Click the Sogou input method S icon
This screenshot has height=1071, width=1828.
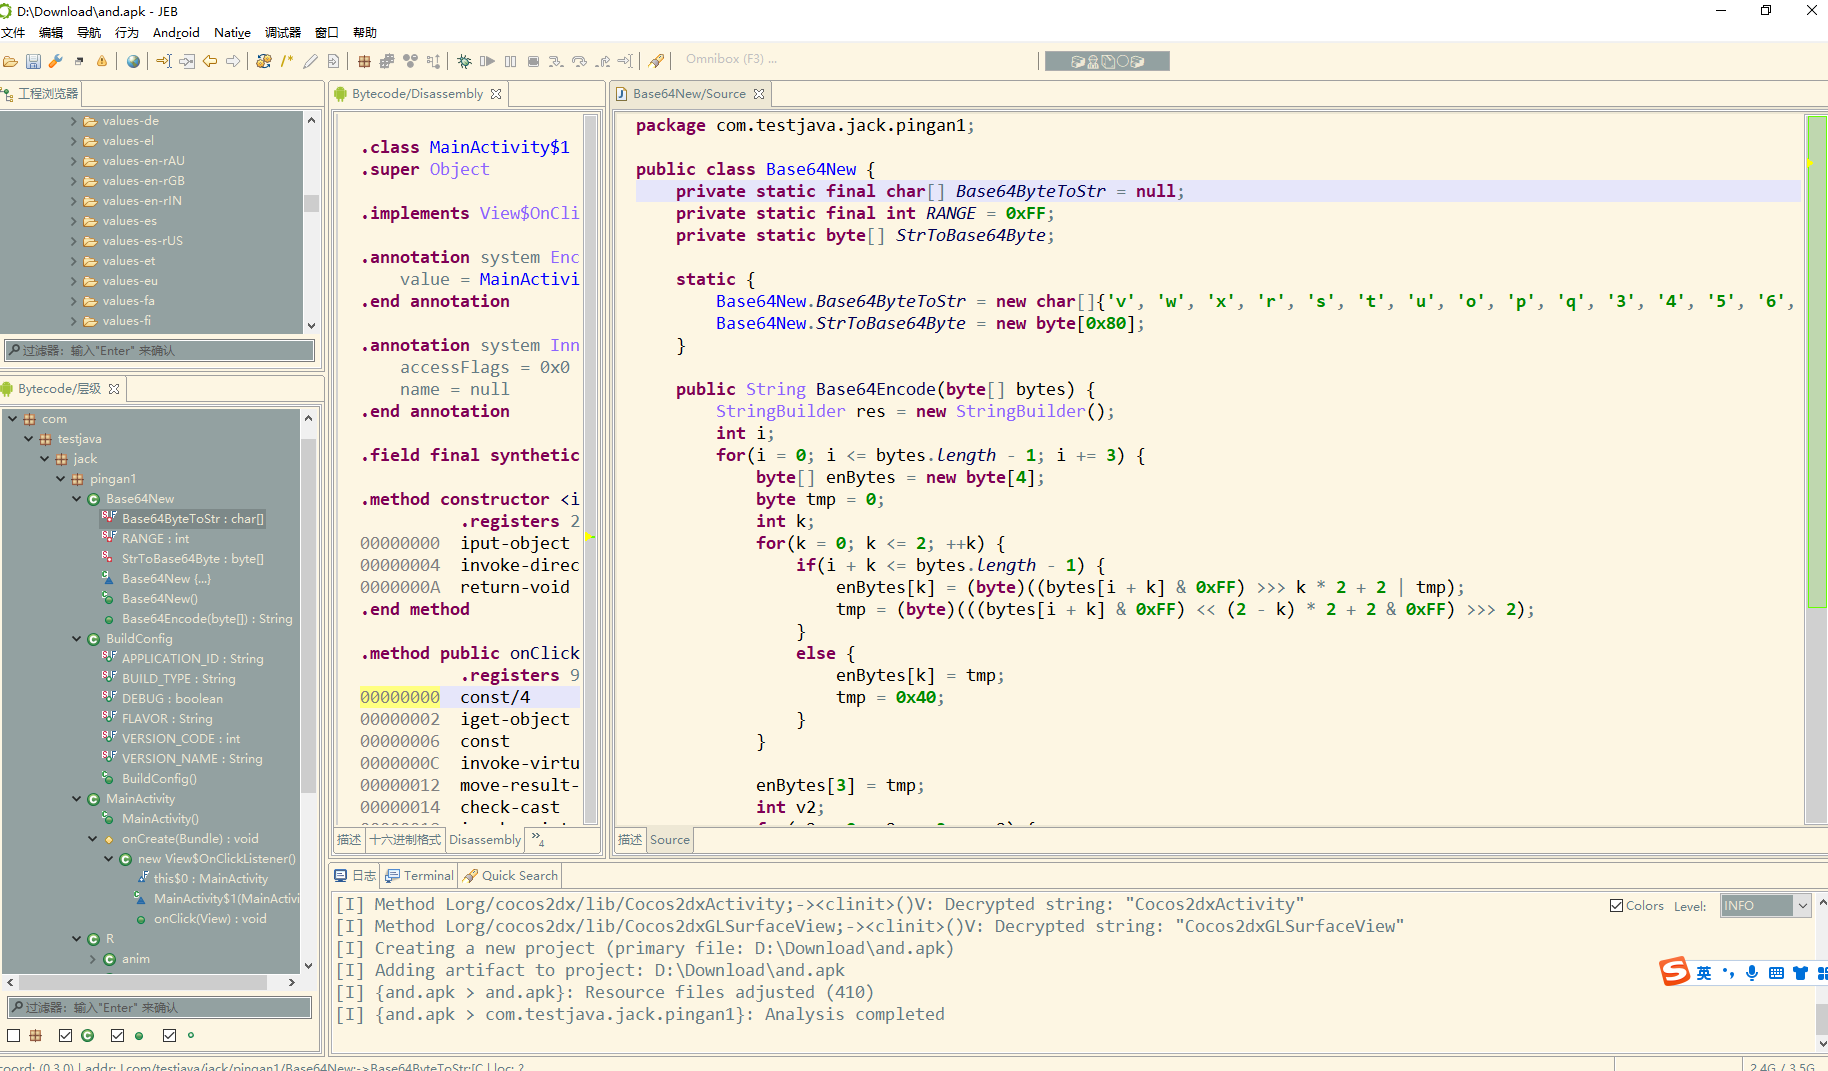click(1674, 972)
